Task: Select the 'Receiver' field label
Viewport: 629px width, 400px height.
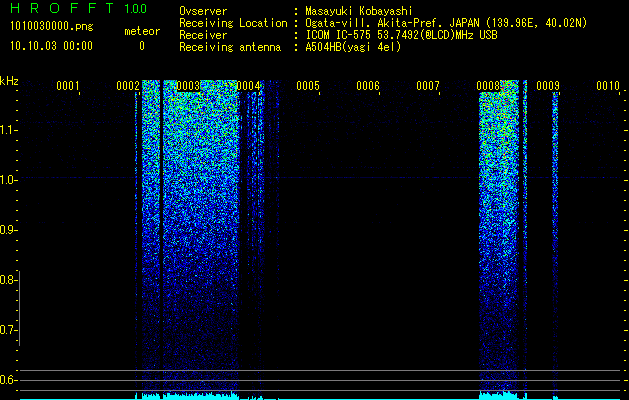Action: (203, 35)
